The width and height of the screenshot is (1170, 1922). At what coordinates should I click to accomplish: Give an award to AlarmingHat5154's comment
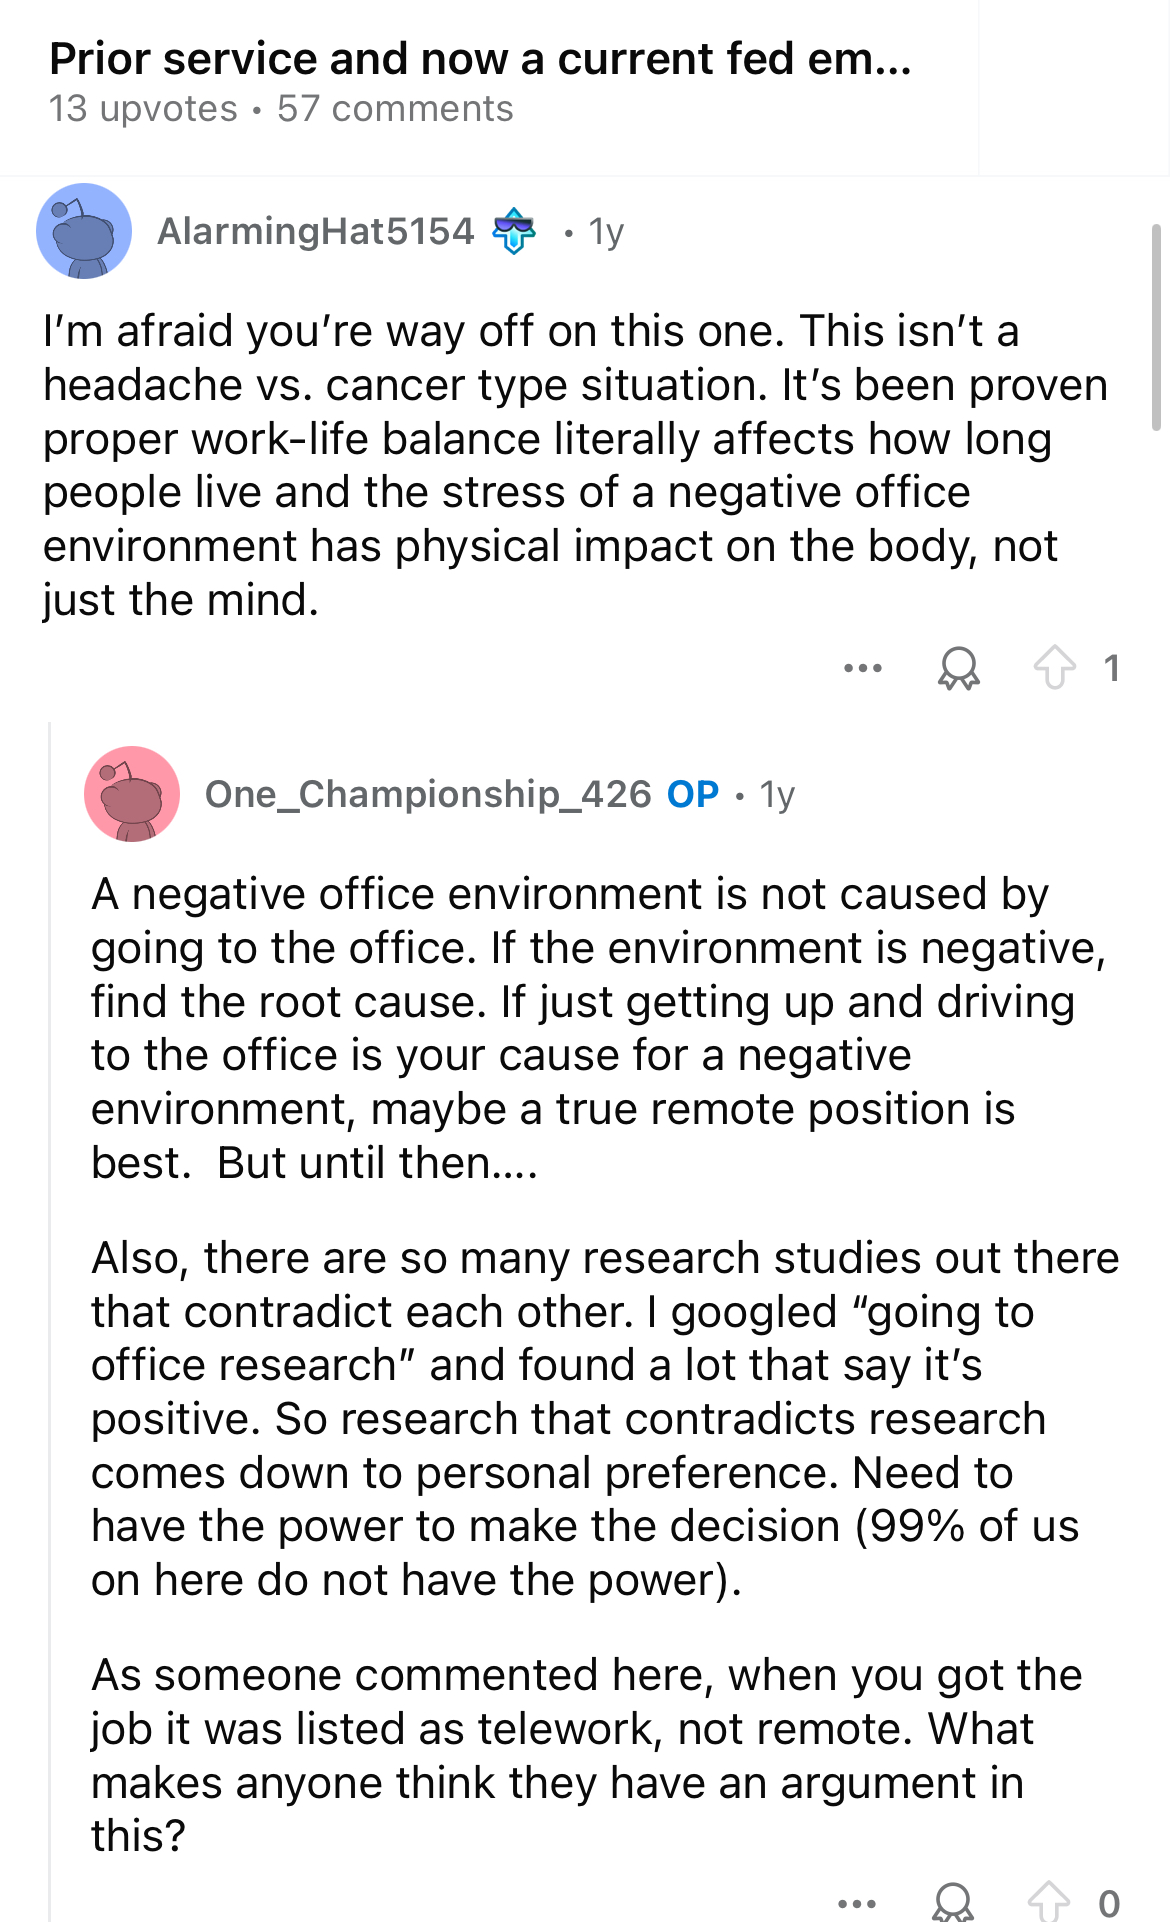(x=958, y=668)
